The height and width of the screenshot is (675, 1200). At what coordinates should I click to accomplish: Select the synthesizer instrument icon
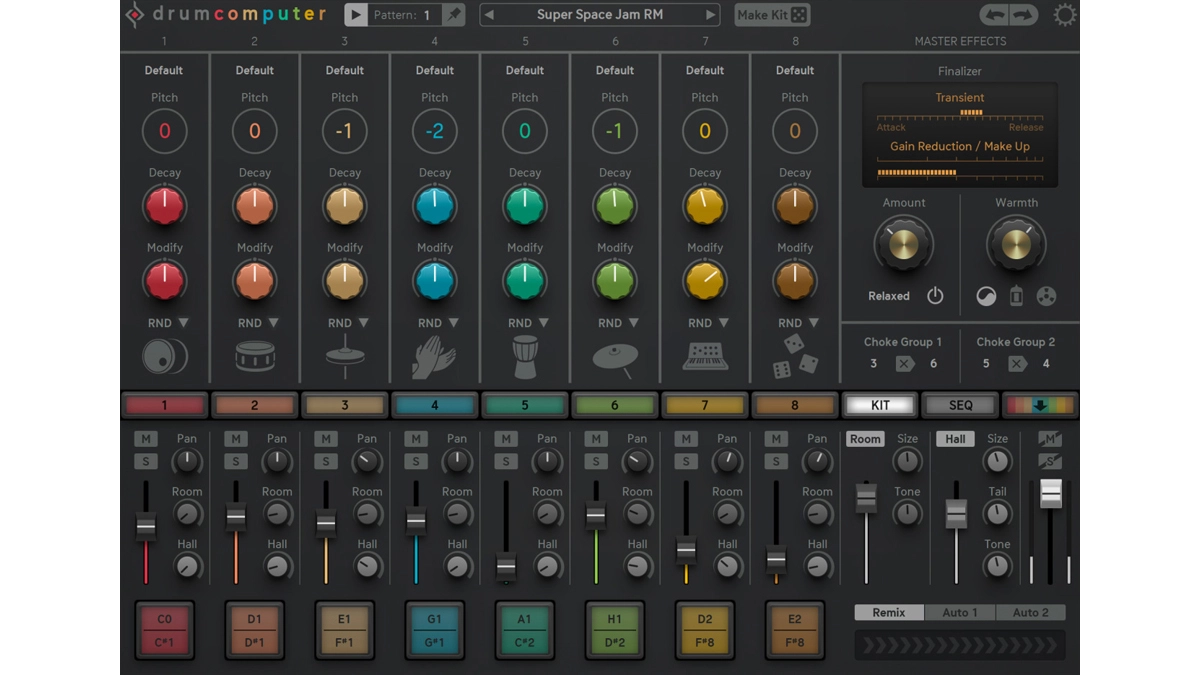tap(705, 356)
